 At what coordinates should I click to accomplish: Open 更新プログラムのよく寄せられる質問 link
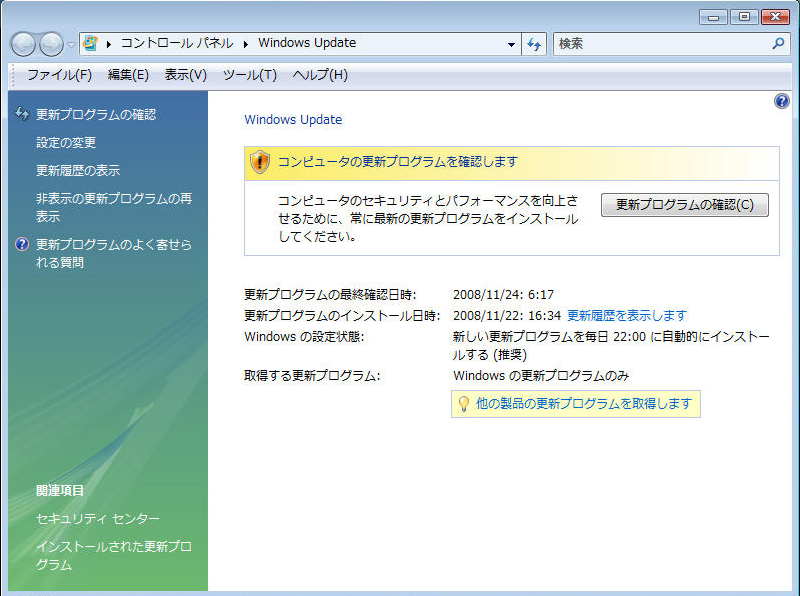click(x=114, y=253)
